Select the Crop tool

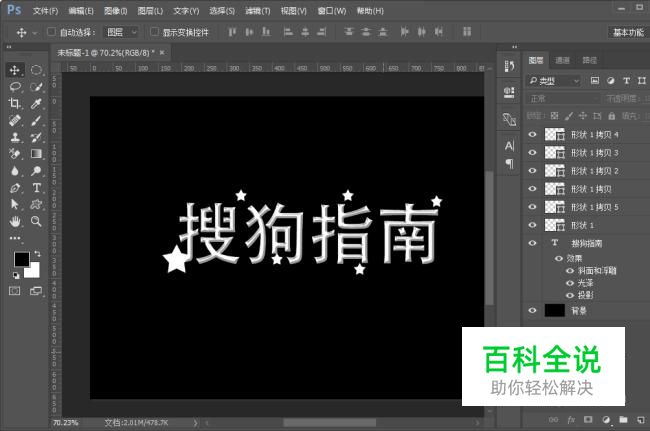point(15,103)
